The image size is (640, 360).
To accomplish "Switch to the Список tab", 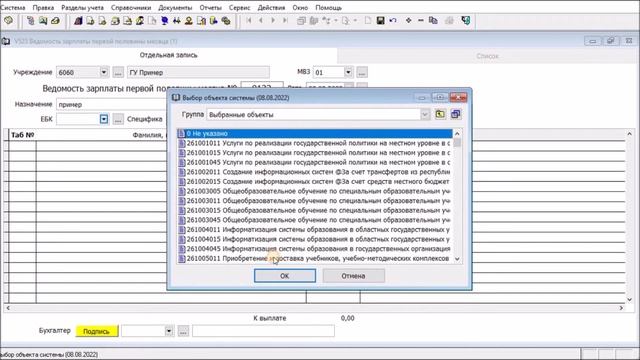I will point(488,56).
